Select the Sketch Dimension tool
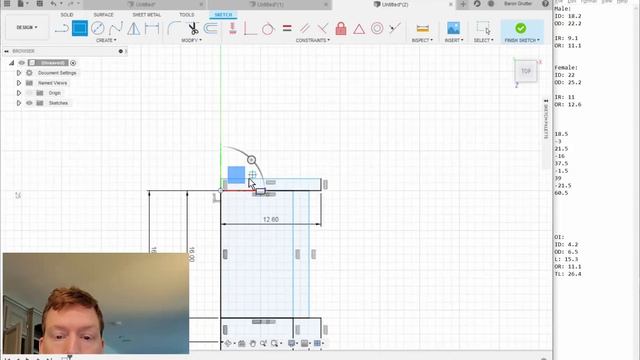This screenshot has width=640, height=360. click(152, 29)
